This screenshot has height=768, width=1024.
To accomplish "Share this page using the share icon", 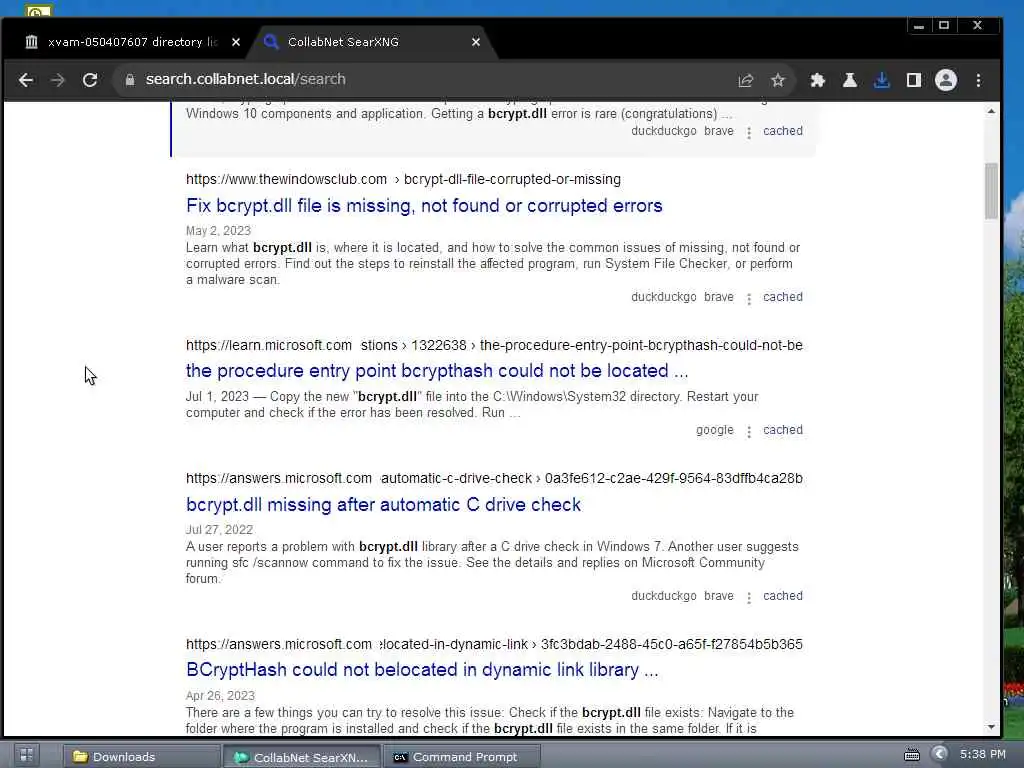I will (745, 80).
